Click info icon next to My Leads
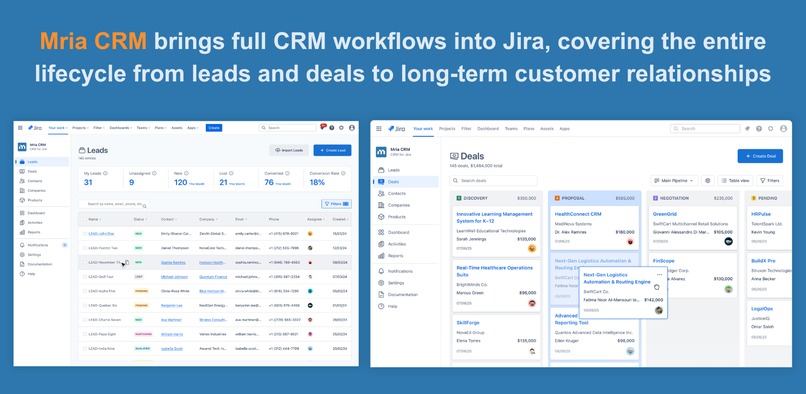This screenshot has height=394, width=806. pos(105,173)
